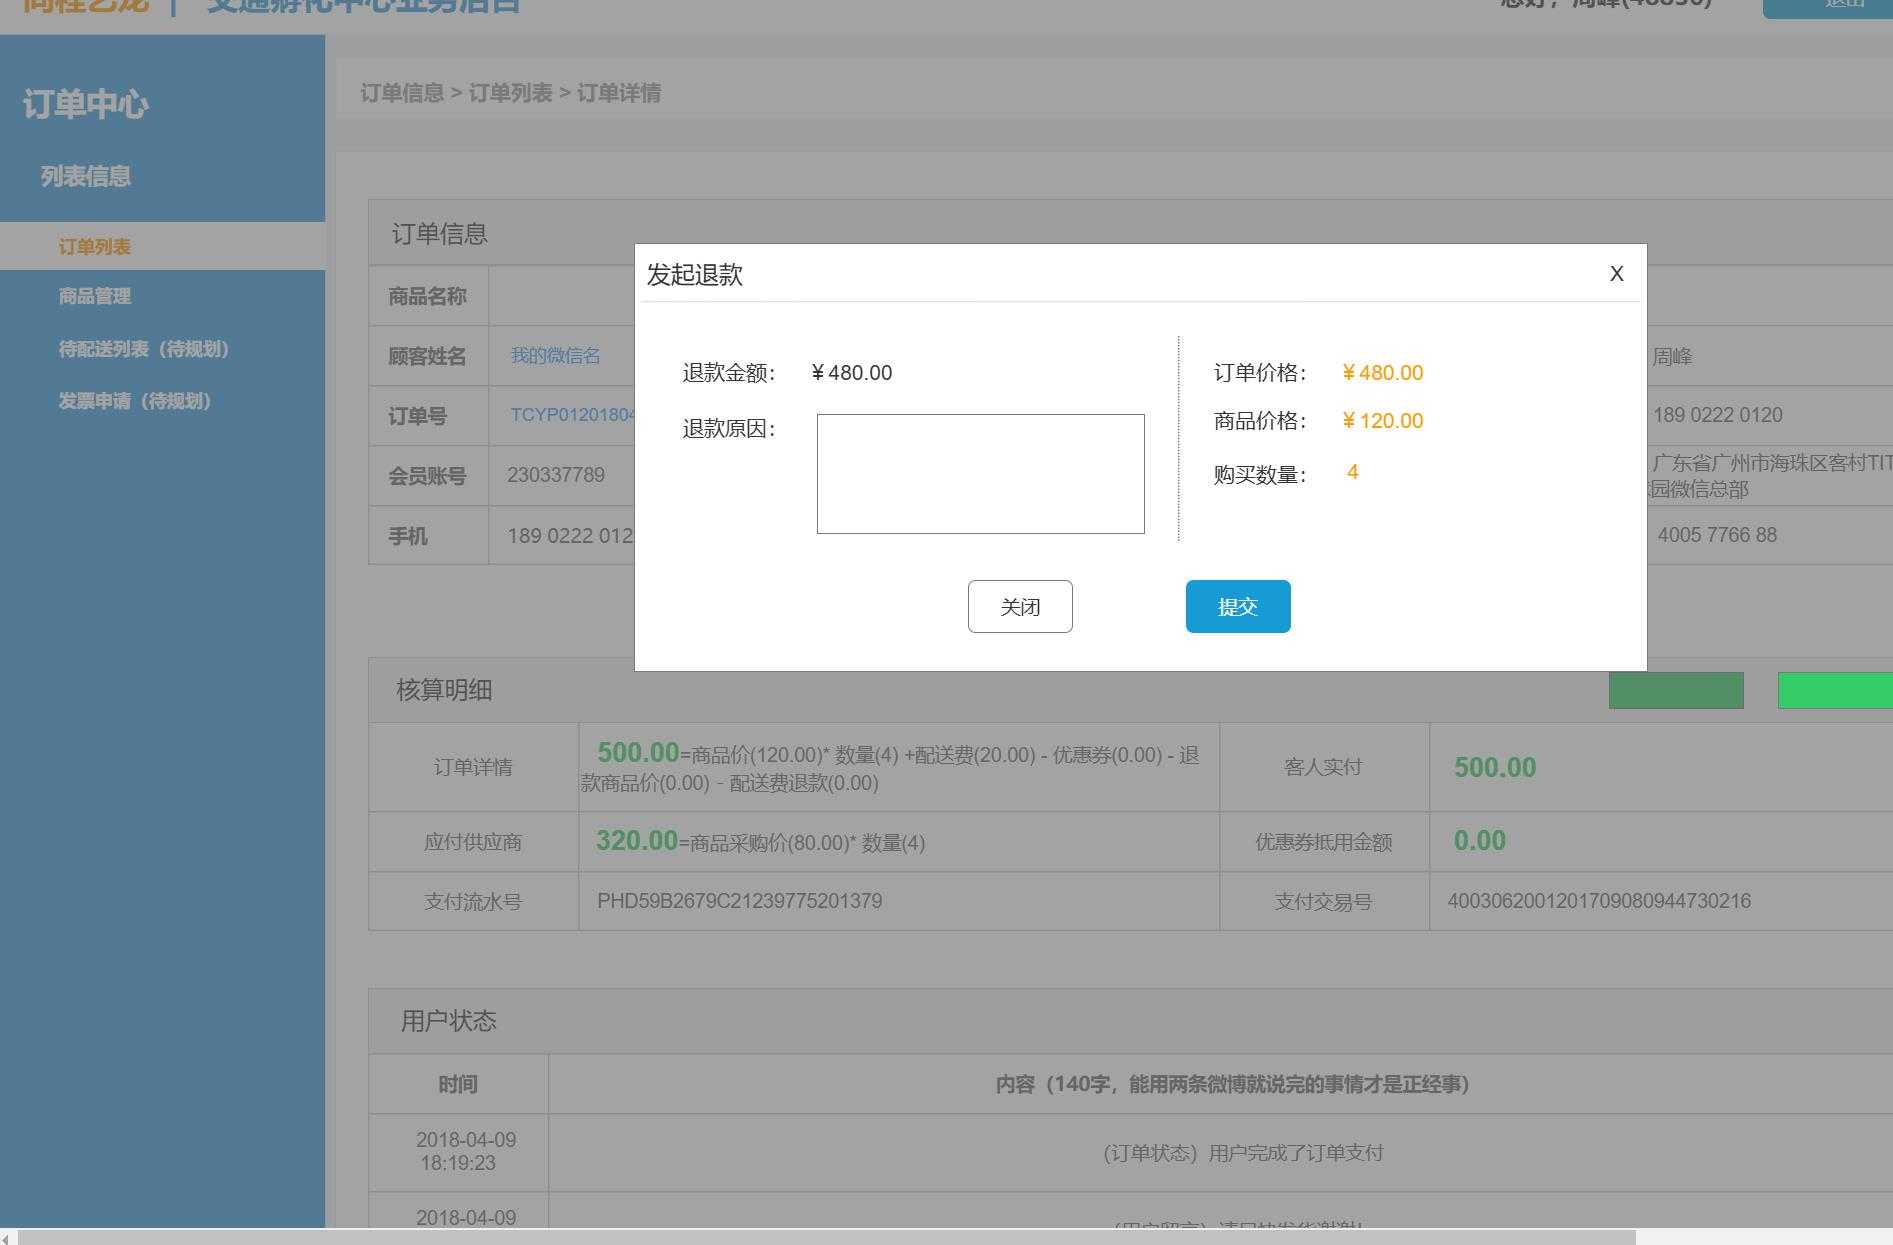Click 列表信息 section header
This screenshot has width=1893, height=1245.
84,176
